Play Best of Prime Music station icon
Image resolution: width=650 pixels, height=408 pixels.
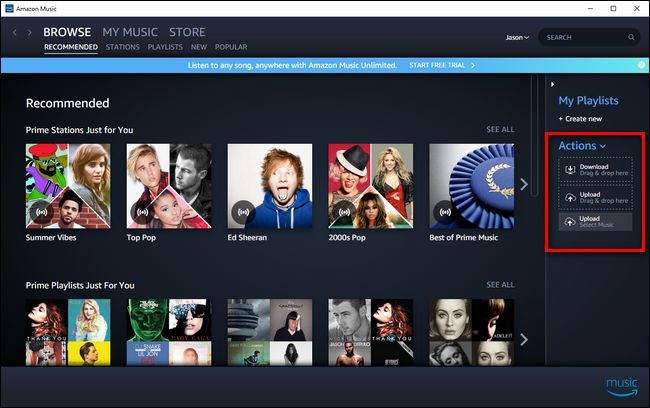(x=445, y=212)
